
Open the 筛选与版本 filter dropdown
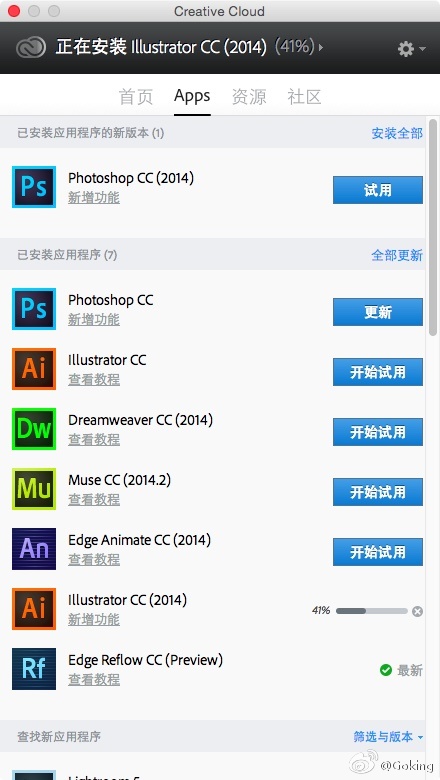(388, 736)
